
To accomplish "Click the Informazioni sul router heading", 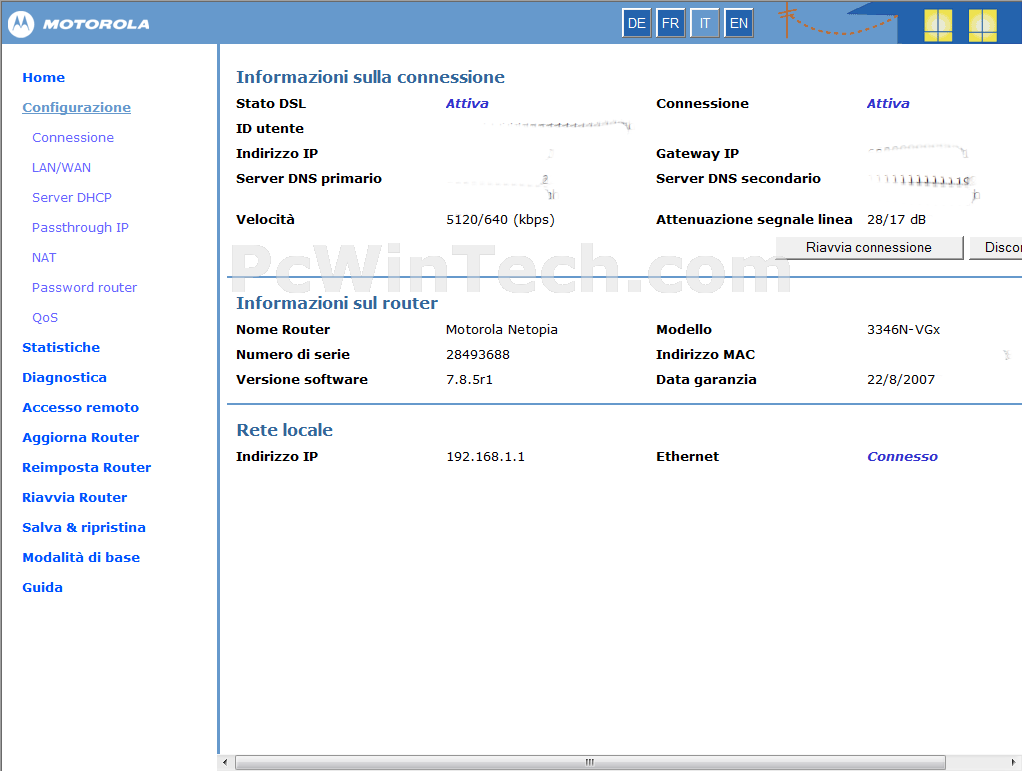I will [x=336, y=303].
